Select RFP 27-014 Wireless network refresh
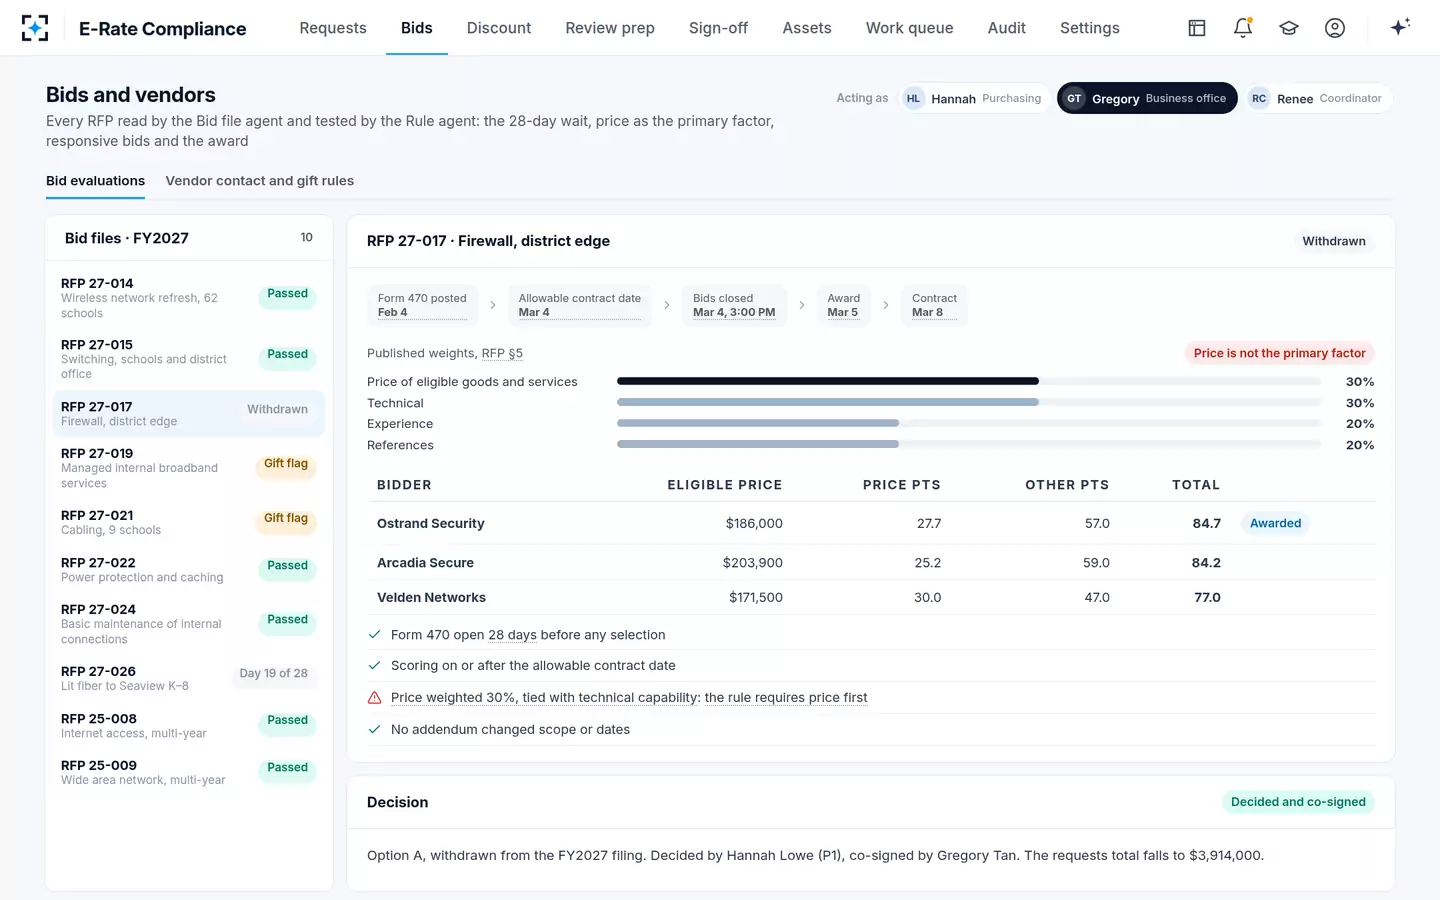 188,298
